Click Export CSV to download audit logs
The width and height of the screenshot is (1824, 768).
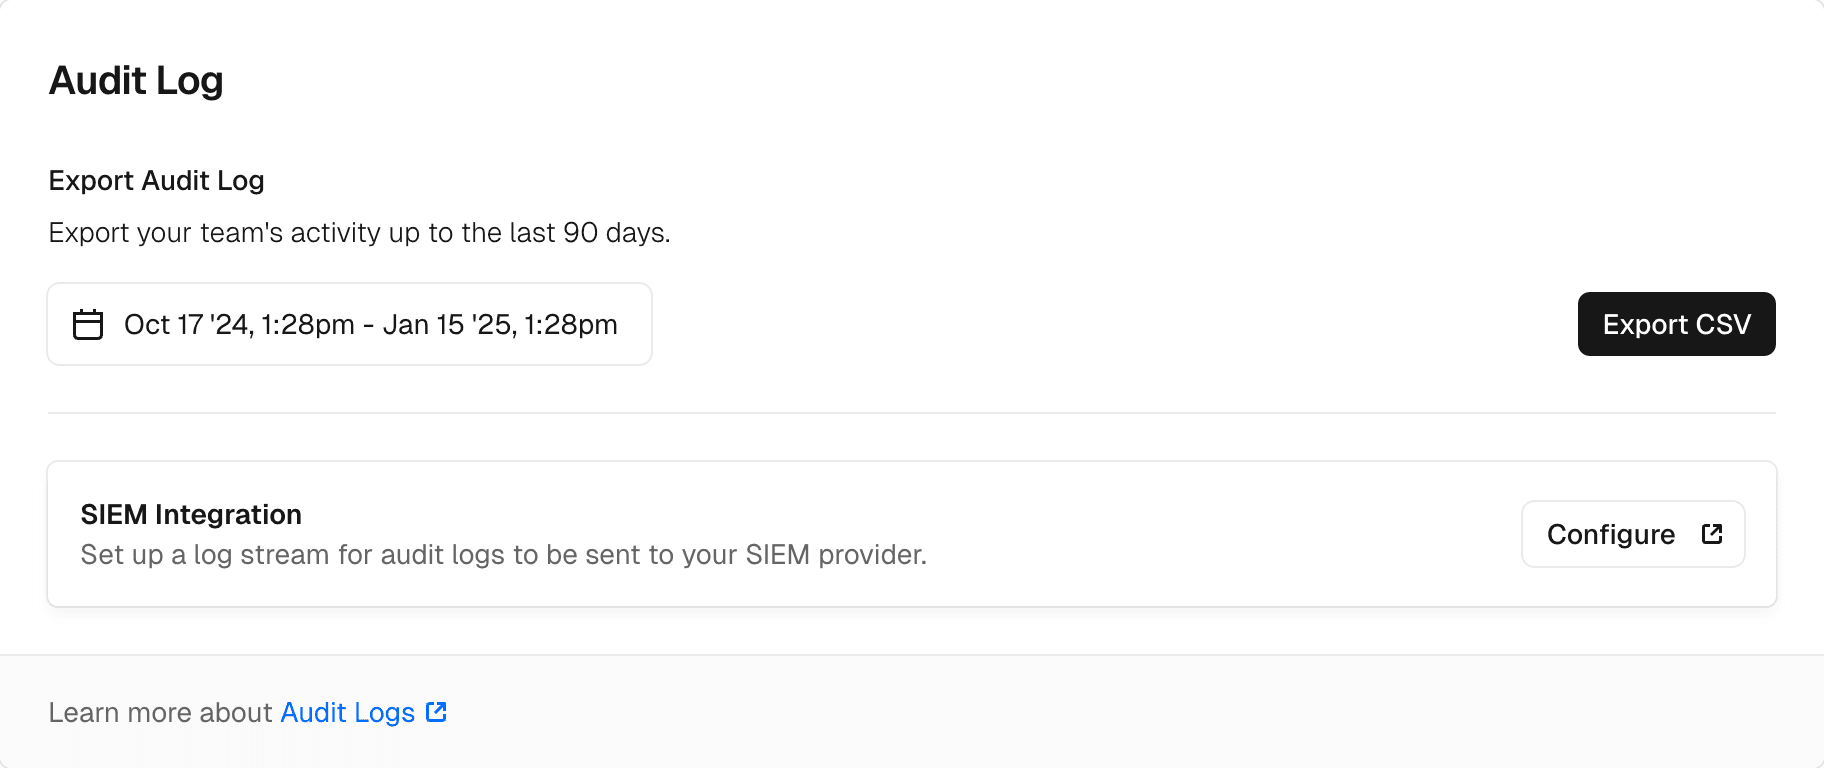1676,324
